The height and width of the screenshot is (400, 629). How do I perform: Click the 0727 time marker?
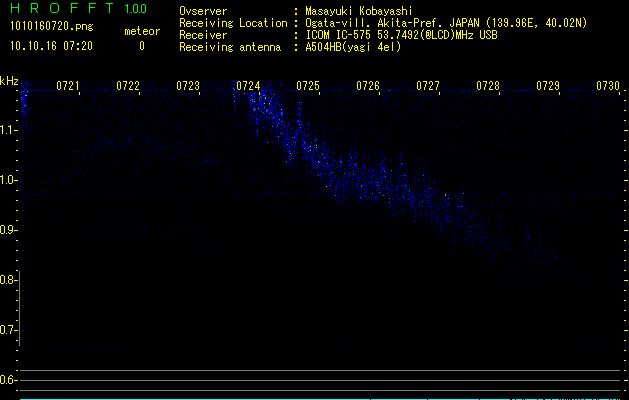pos(428,85)
